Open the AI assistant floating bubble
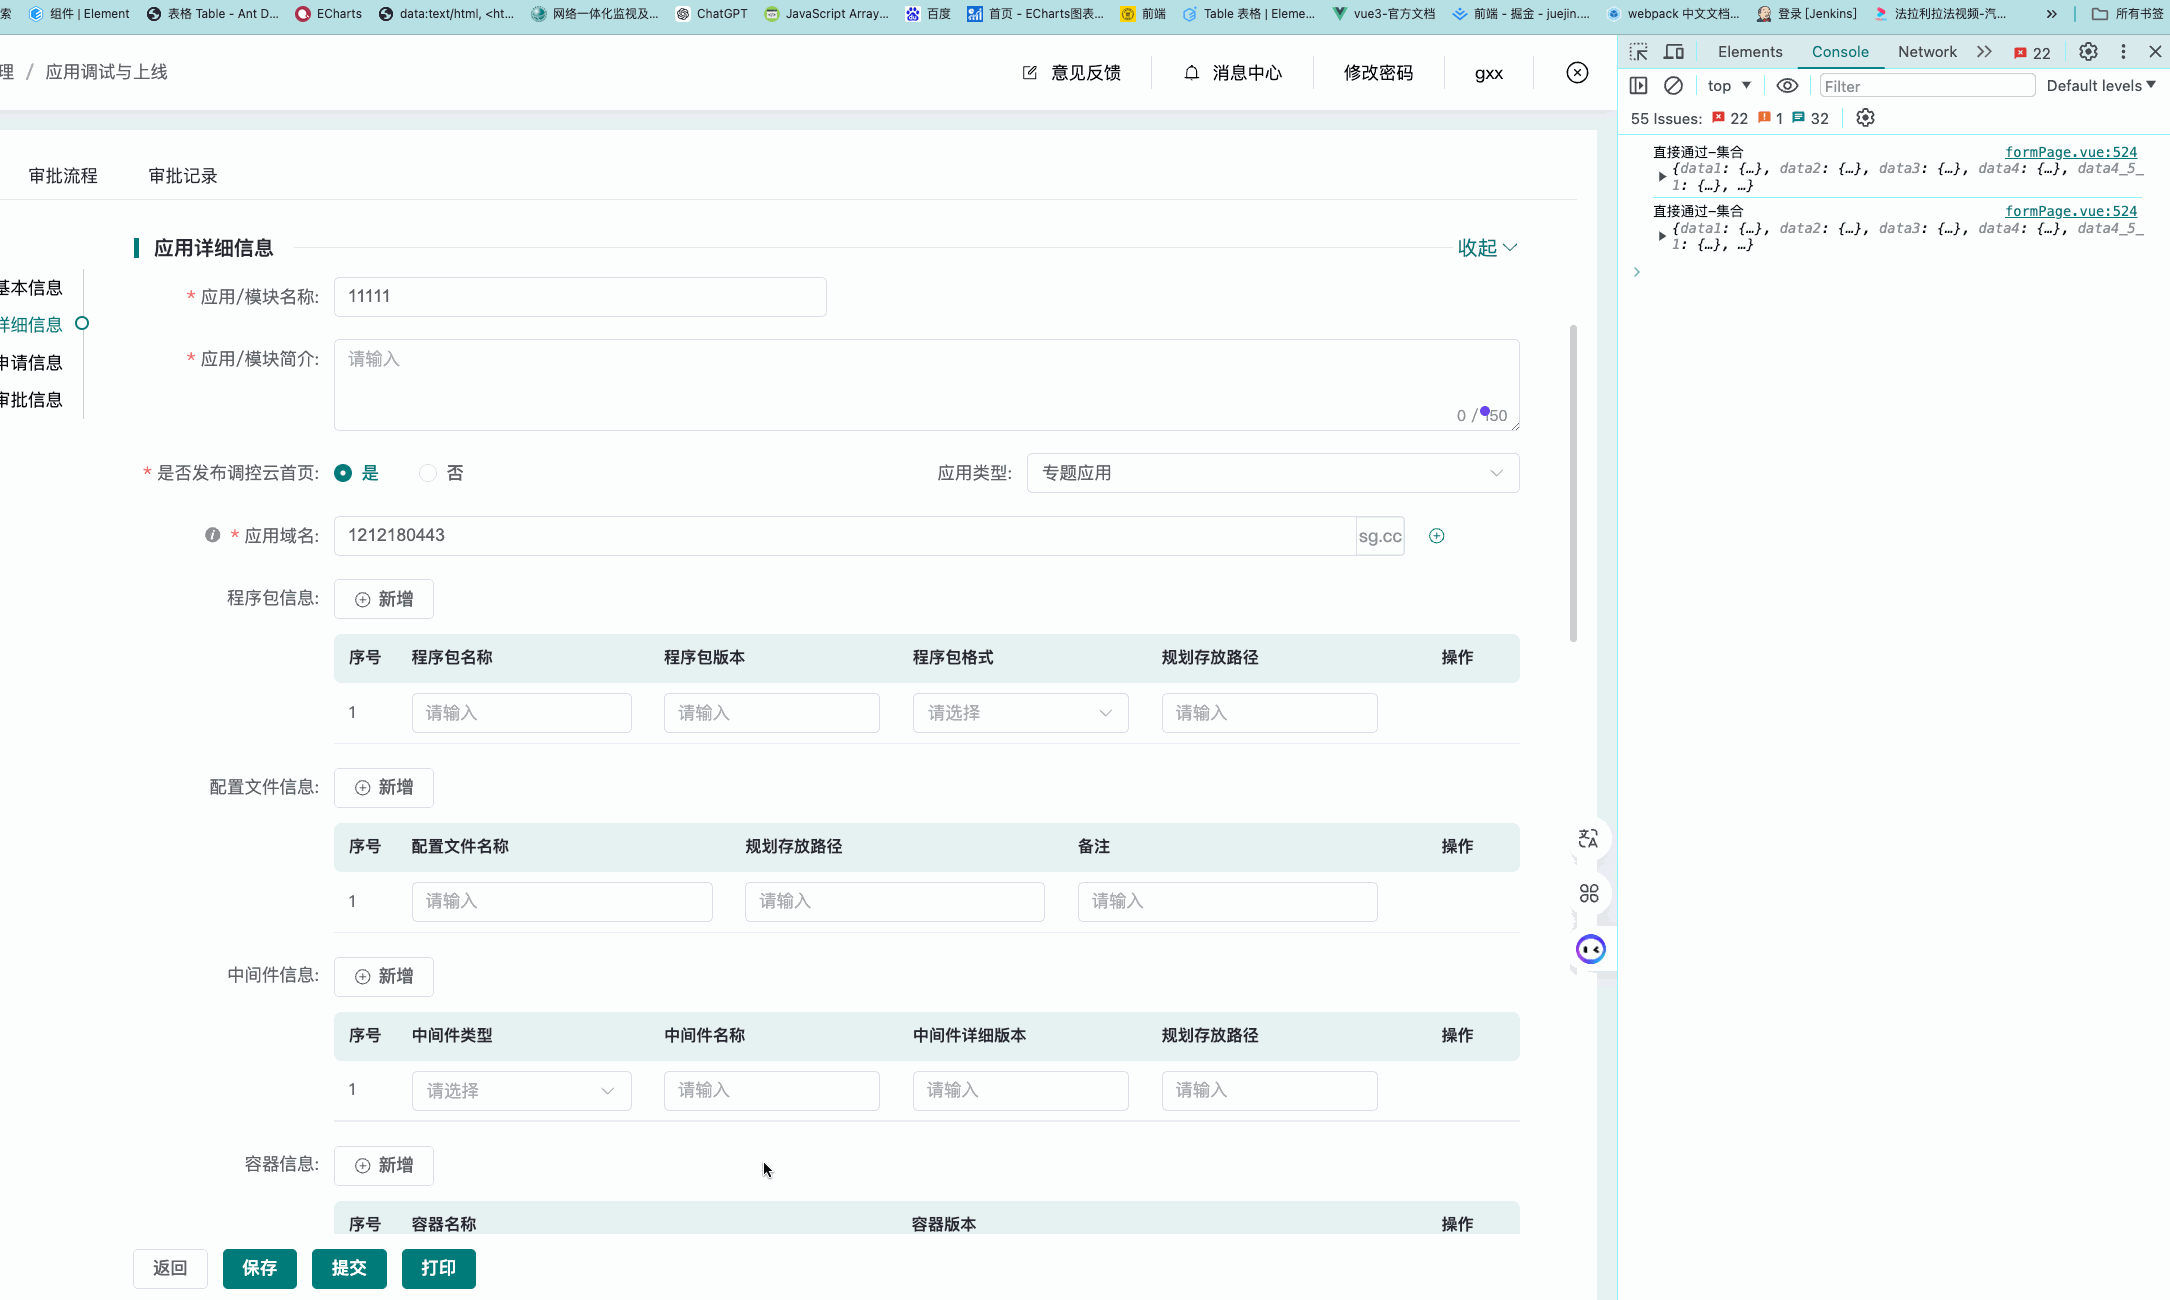 (x=1589, y=948)
